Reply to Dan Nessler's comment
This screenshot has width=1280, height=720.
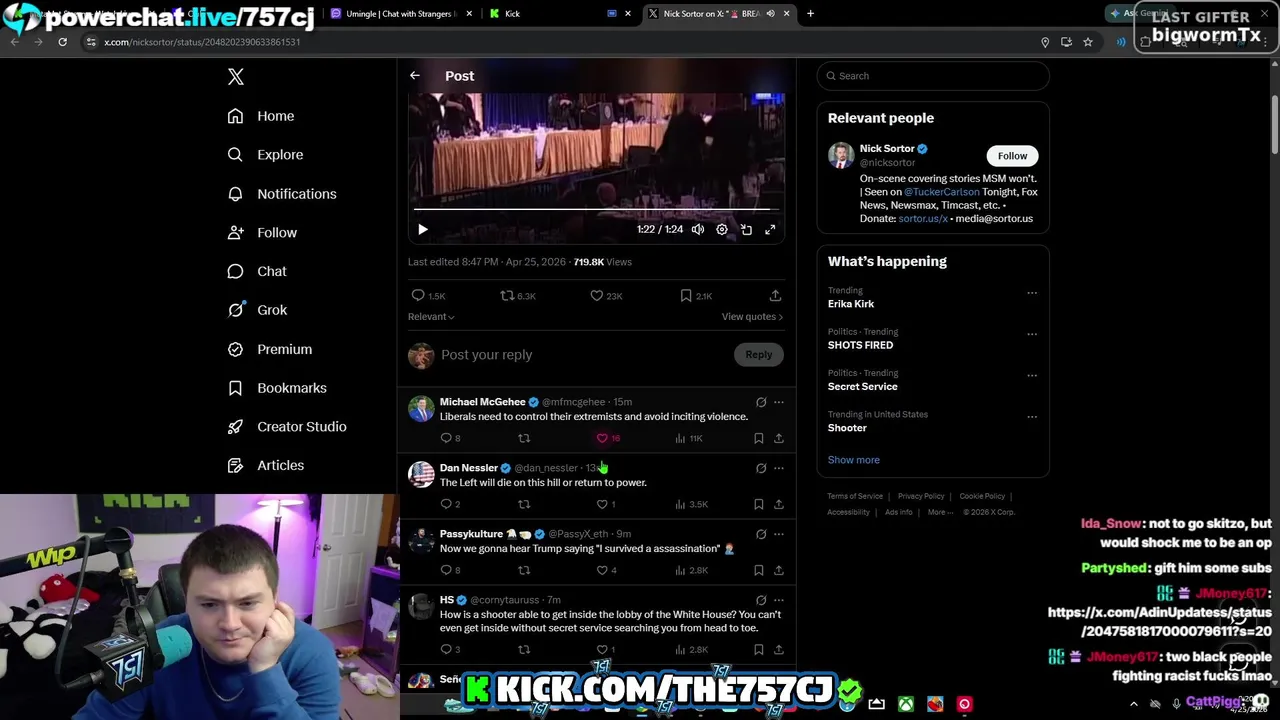tap(446, 504)
